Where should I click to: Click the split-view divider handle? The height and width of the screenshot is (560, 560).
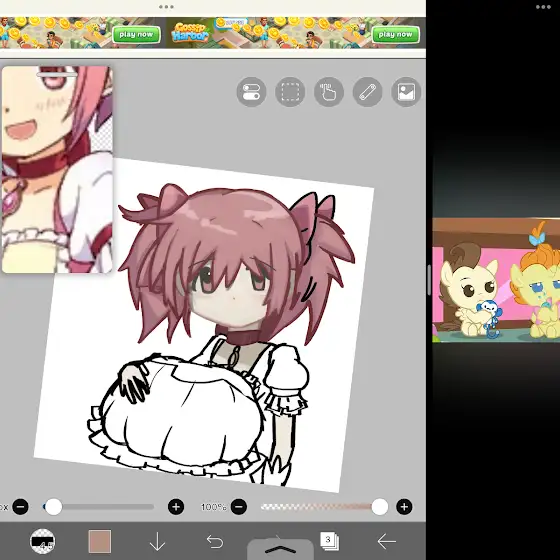point(429,280)
